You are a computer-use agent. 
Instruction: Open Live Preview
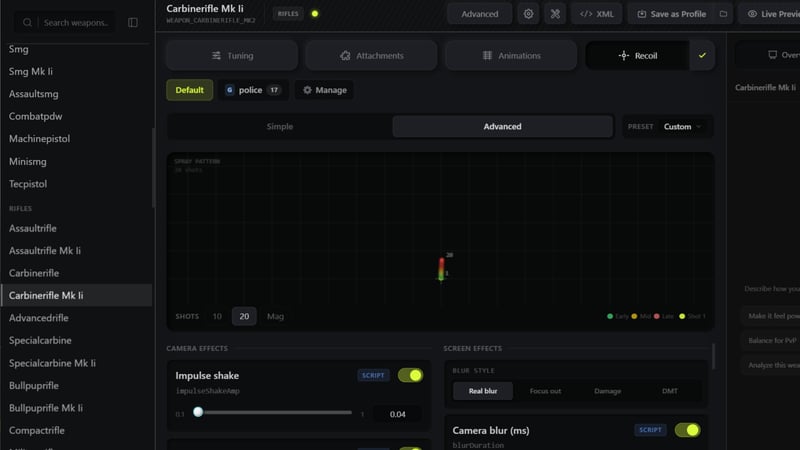(x=770, y=14)
